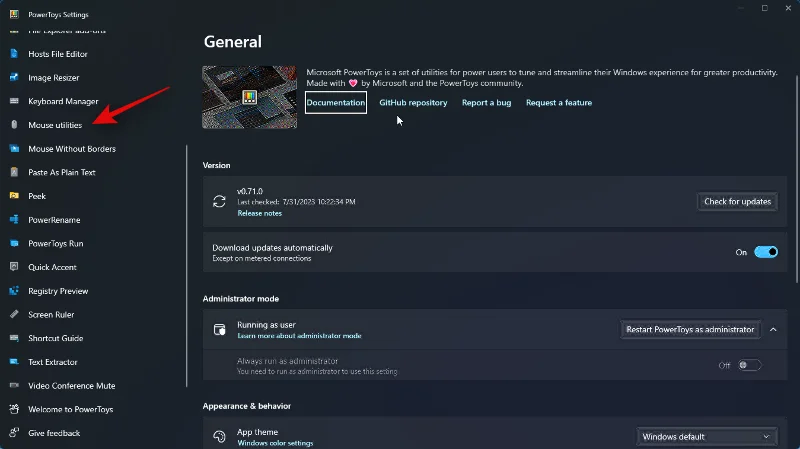Click the Screen Ruler icon
Screen dimensions: 800x449
(x=14, y=315)
